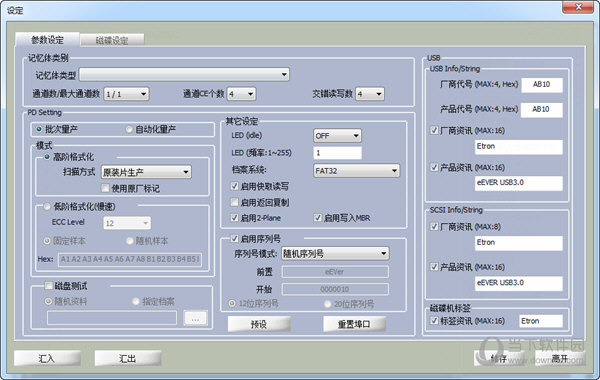This screenshot has height=380, width=600.
Task: Select the 随机资料 radio button
Action: 48,302
